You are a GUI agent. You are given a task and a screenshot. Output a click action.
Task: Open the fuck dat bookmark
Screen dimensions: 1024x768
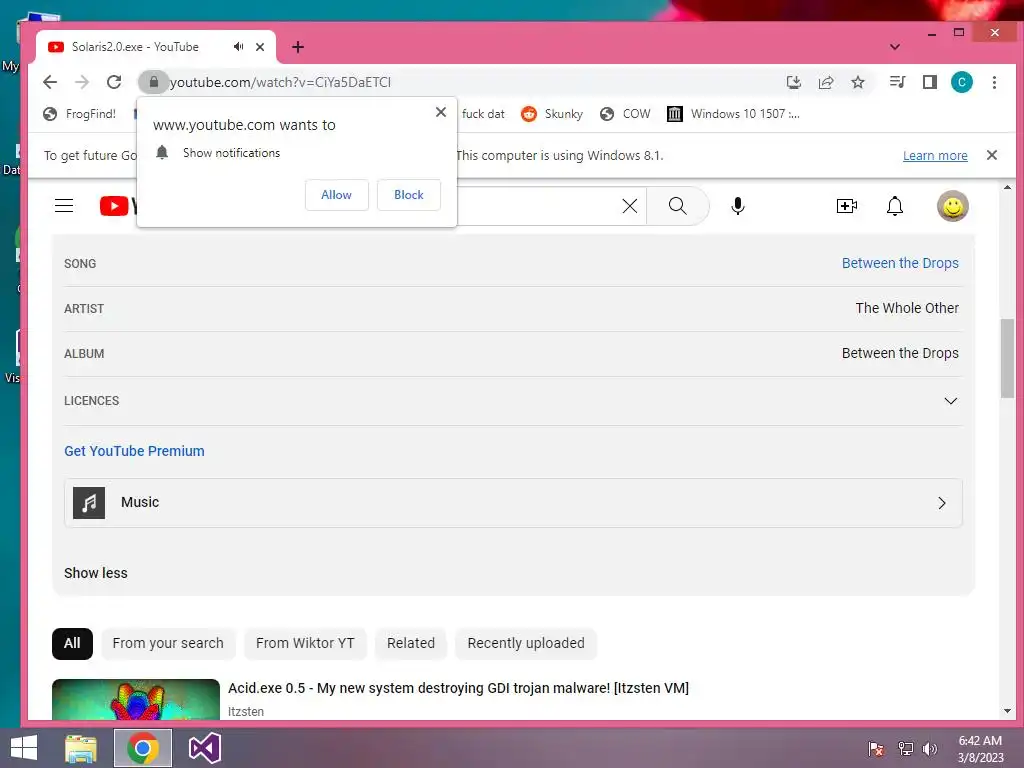click(x=483, y=114)
